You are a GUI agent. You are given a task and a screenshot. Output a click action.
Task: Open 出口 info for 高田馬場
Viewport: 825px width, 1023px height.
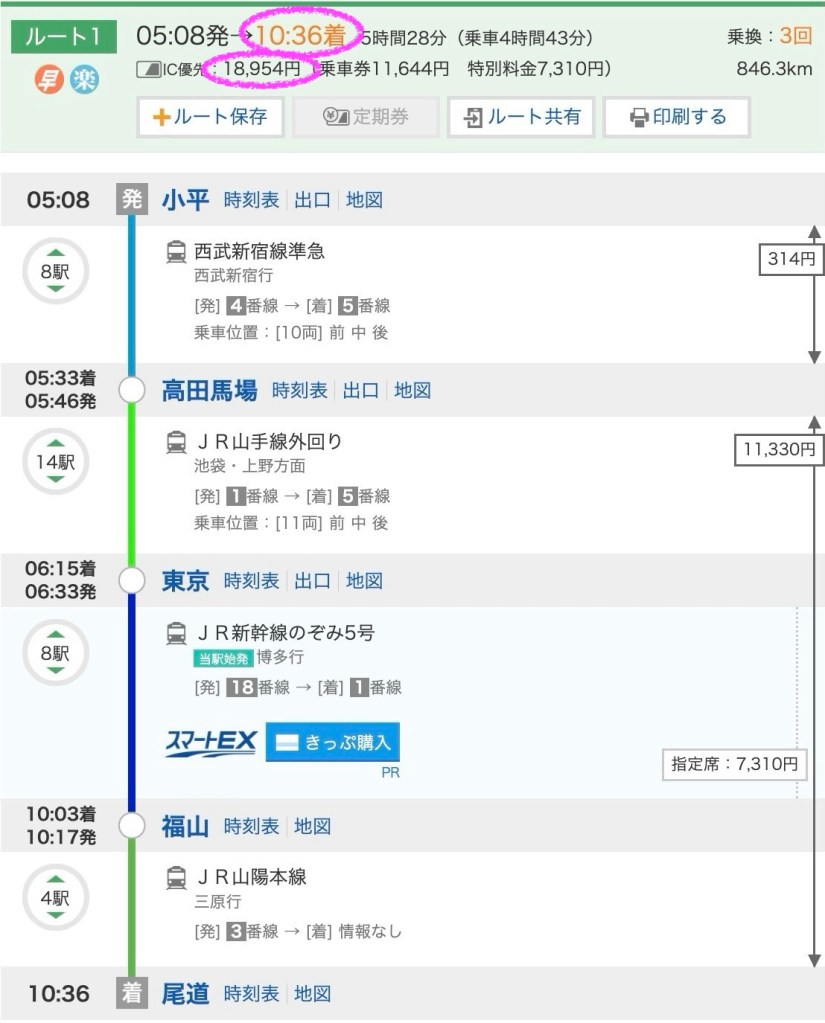[x=360, y=391]
